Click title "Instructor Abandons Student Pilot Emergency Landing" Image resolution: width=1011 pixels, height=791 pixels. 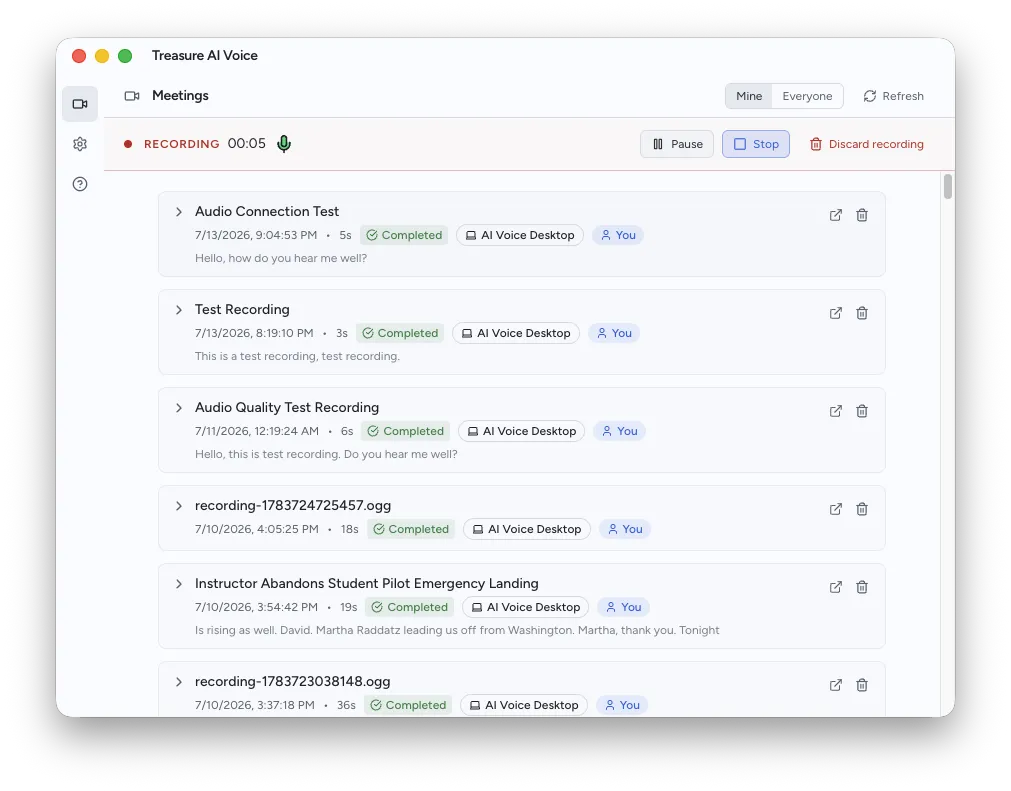pos(367,583)
